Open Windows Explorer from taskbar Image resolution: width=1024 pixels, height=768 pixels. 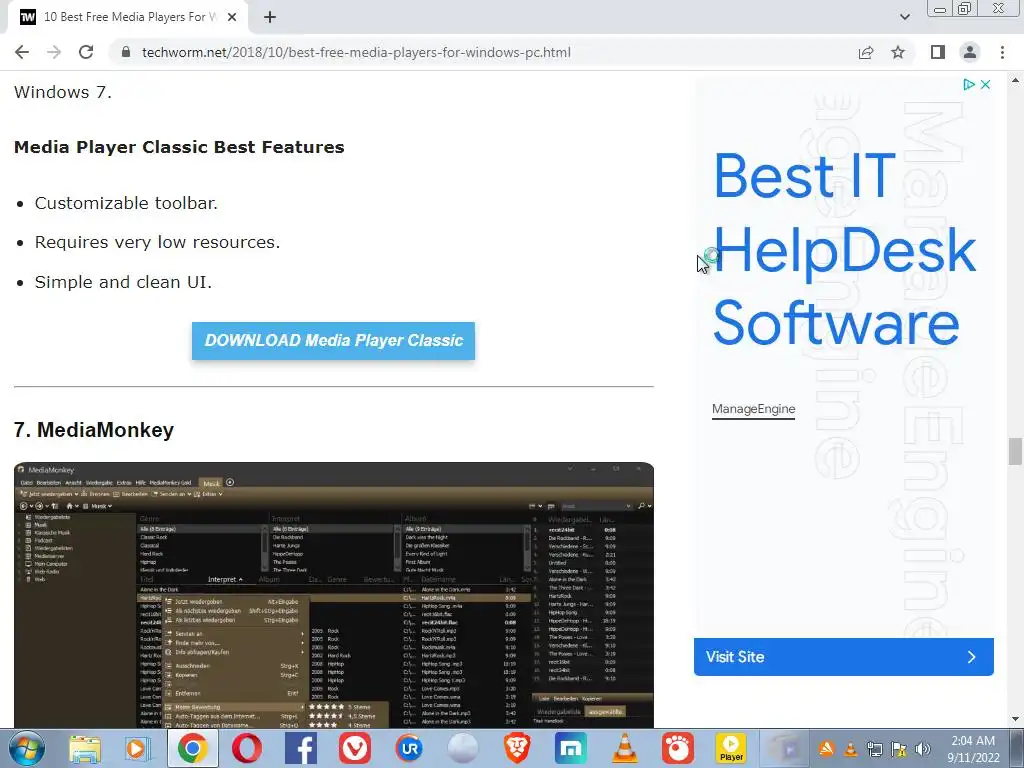click(x=85, y=748)
